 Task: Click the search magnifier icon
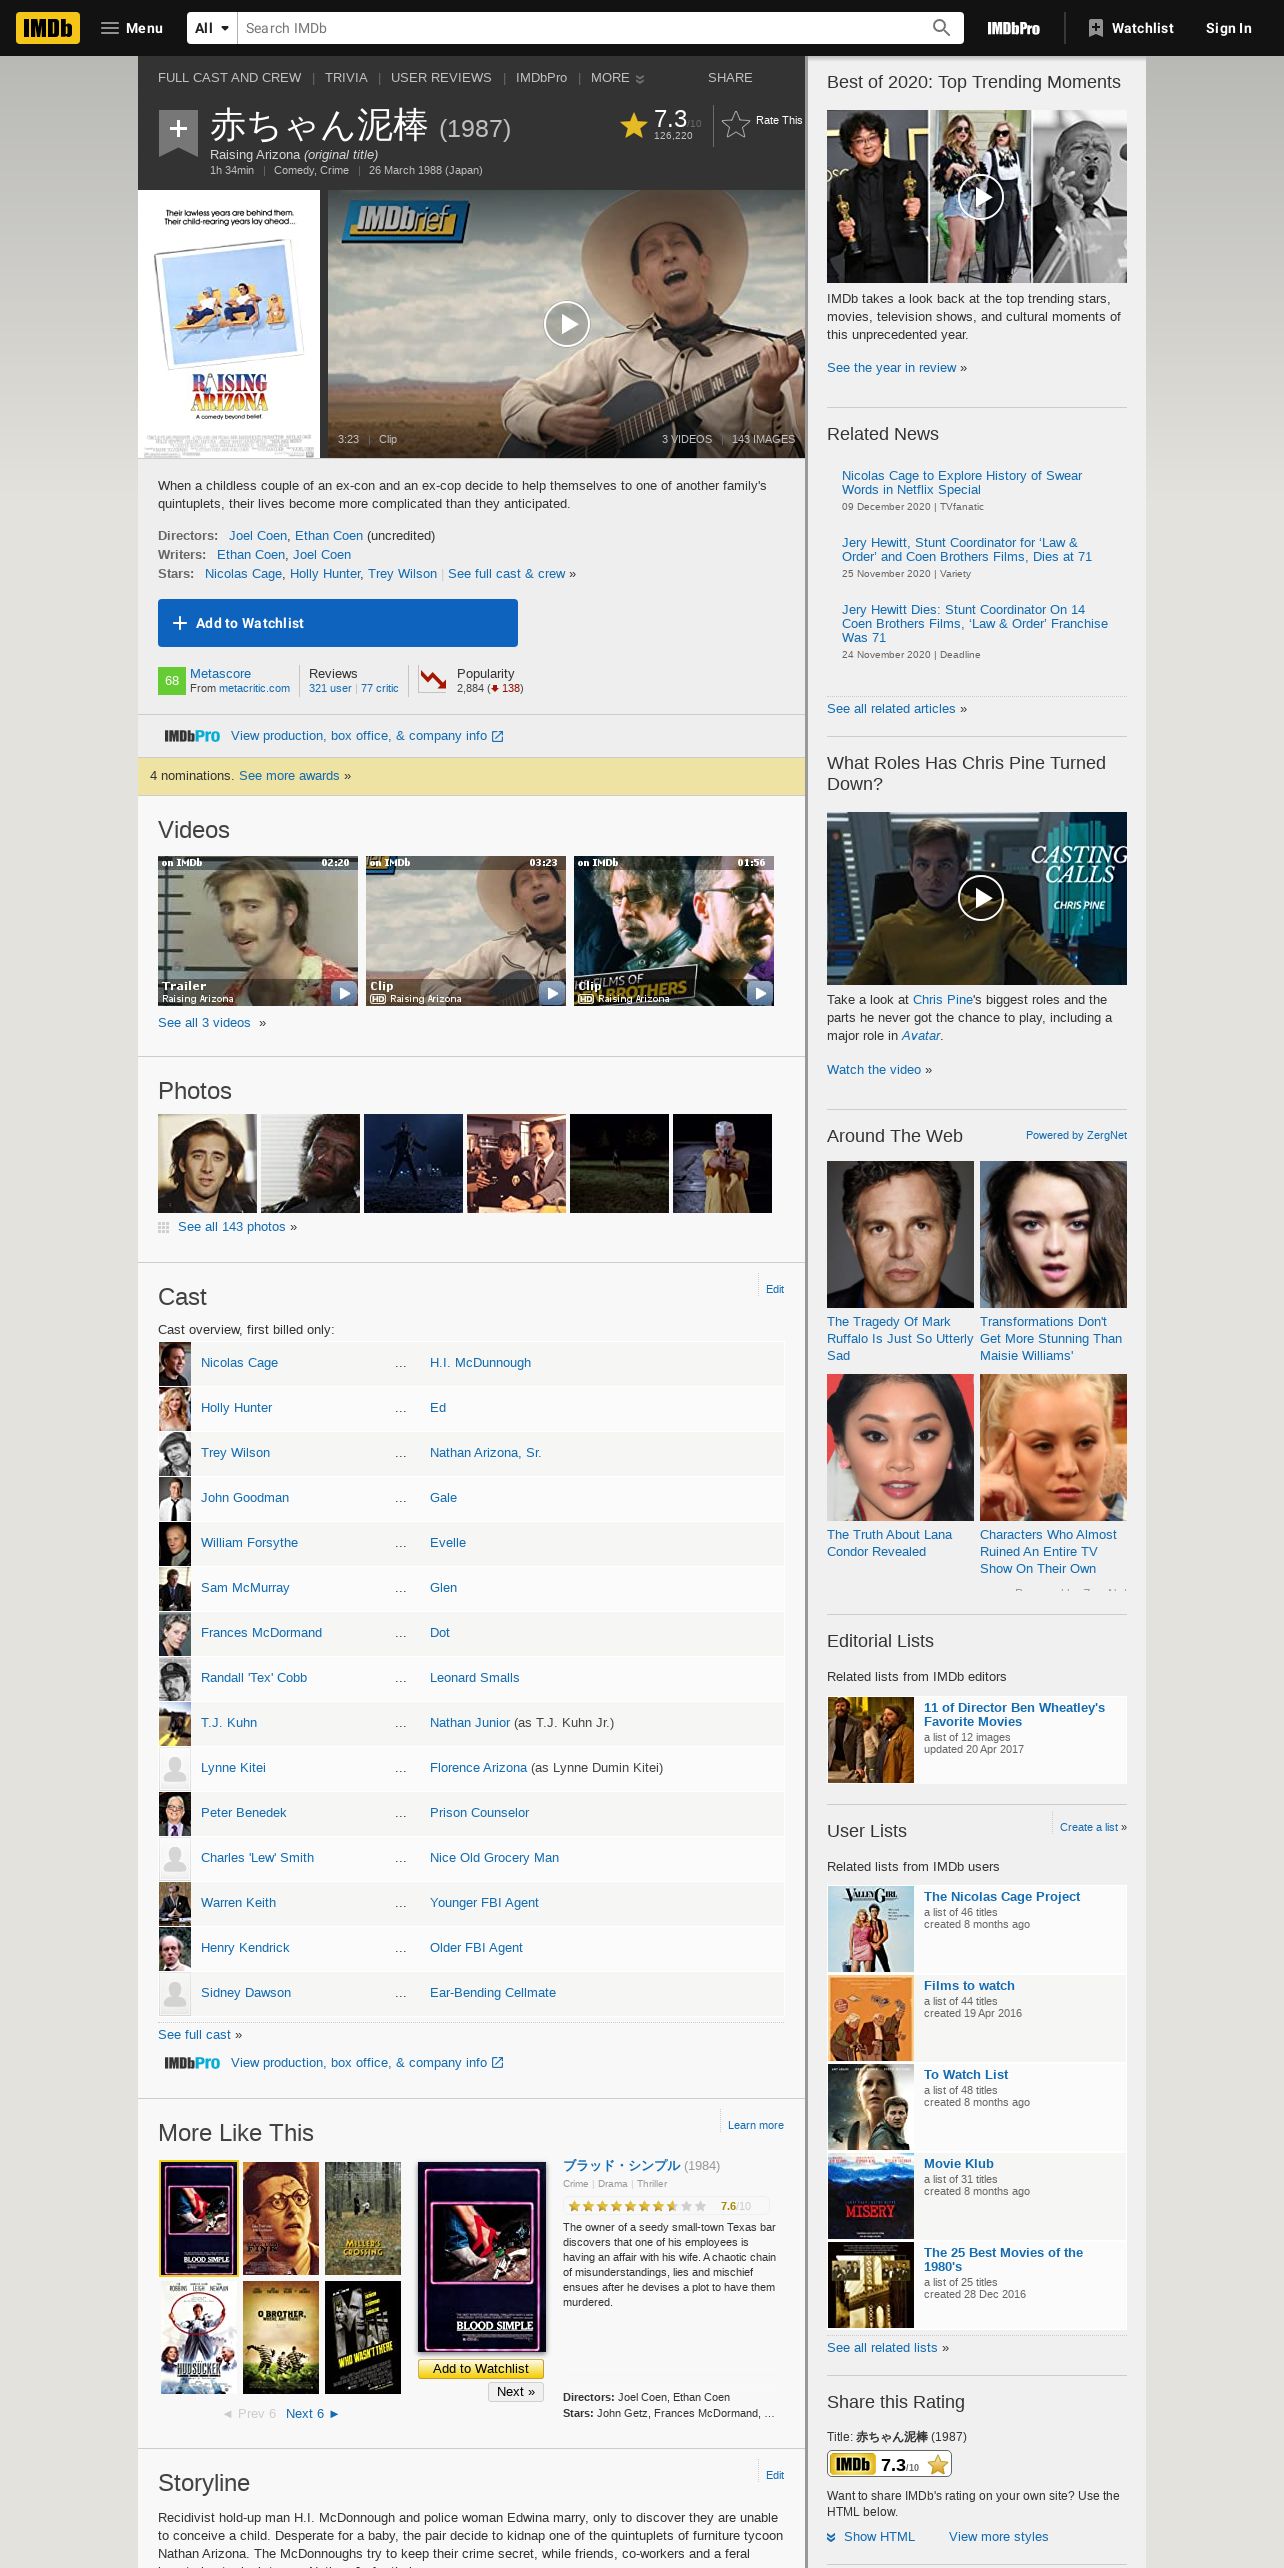941,28
